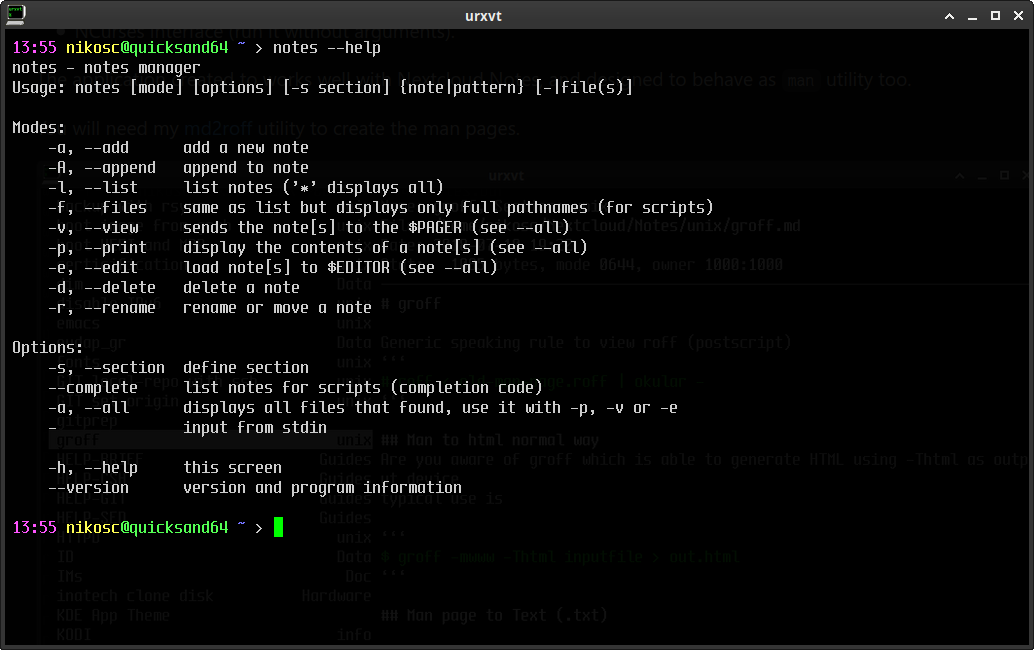Select the '-l, --list' option text
This screenshot has height=650, width=1034.
point(93,188)
